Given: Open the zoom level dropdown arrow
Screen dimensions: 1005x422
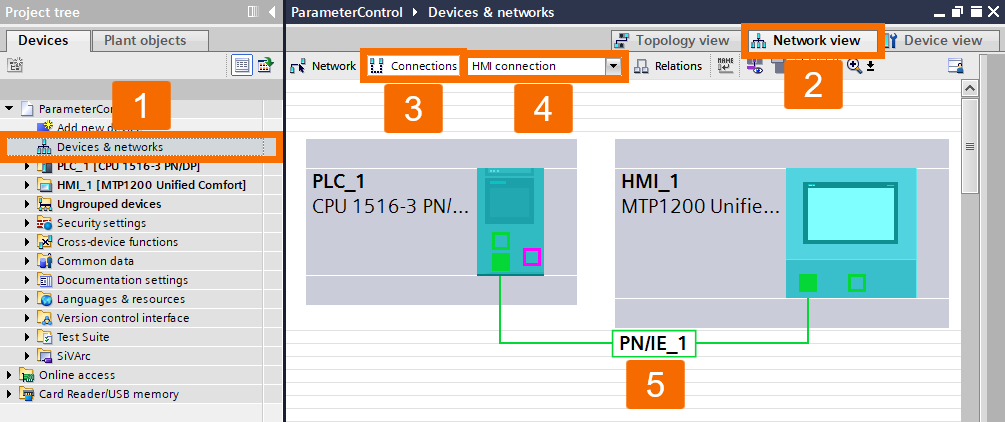Looking at the screenshot, I should [x=870, y=66].
